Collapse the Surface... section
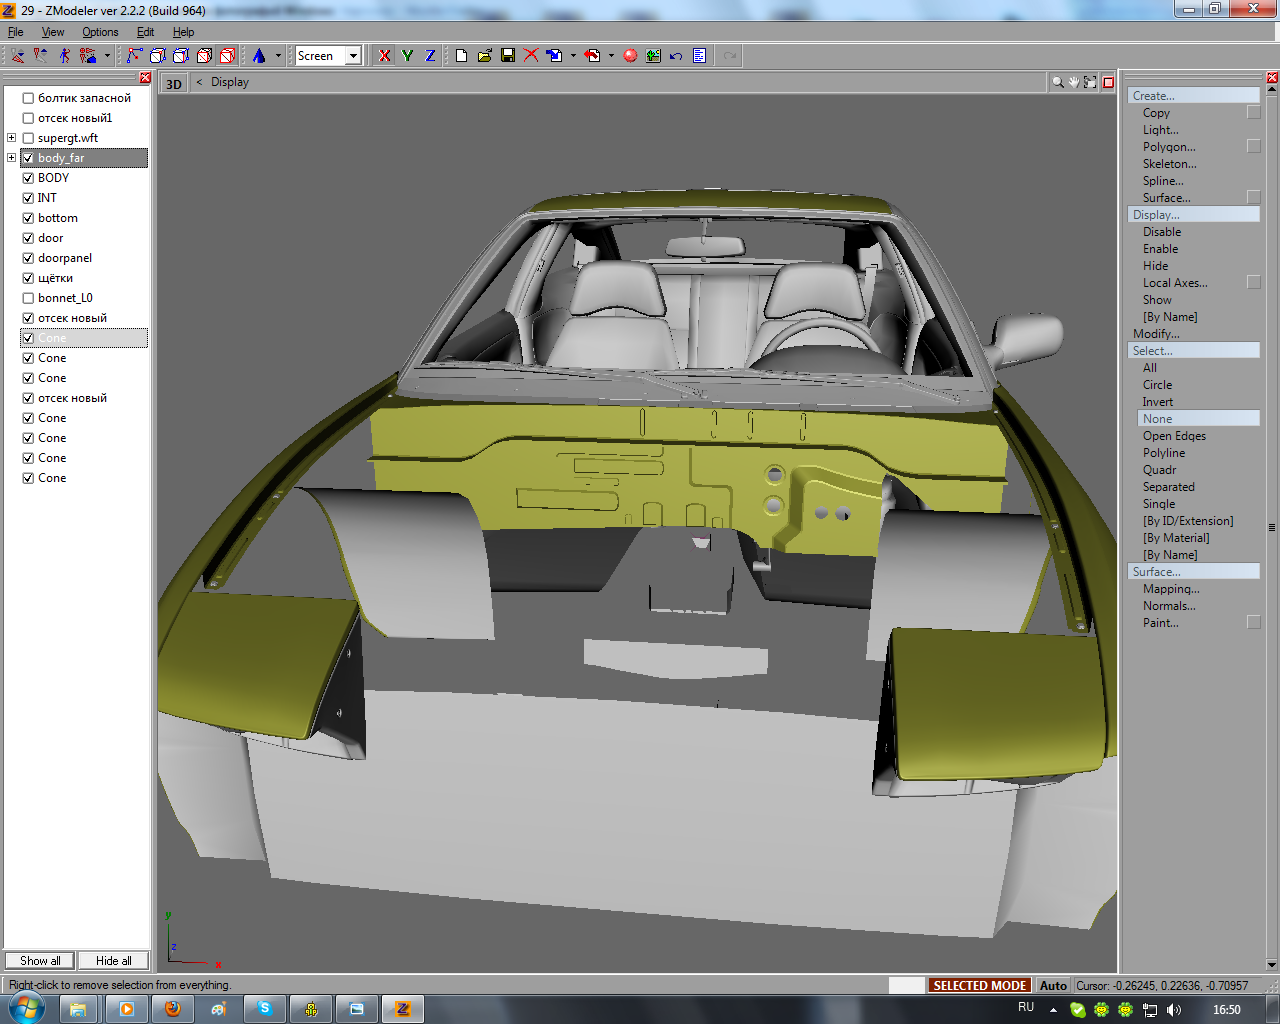1280x1024 pixels. pos(1194,572)
